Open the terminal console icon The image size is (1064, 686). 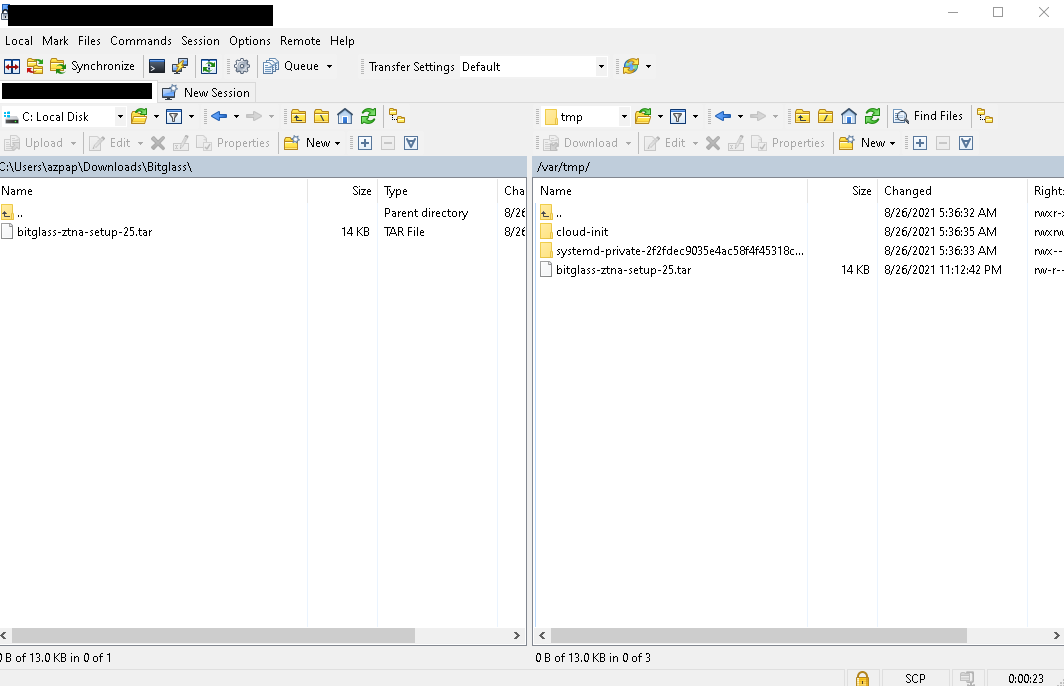click(x=157, y=66)
